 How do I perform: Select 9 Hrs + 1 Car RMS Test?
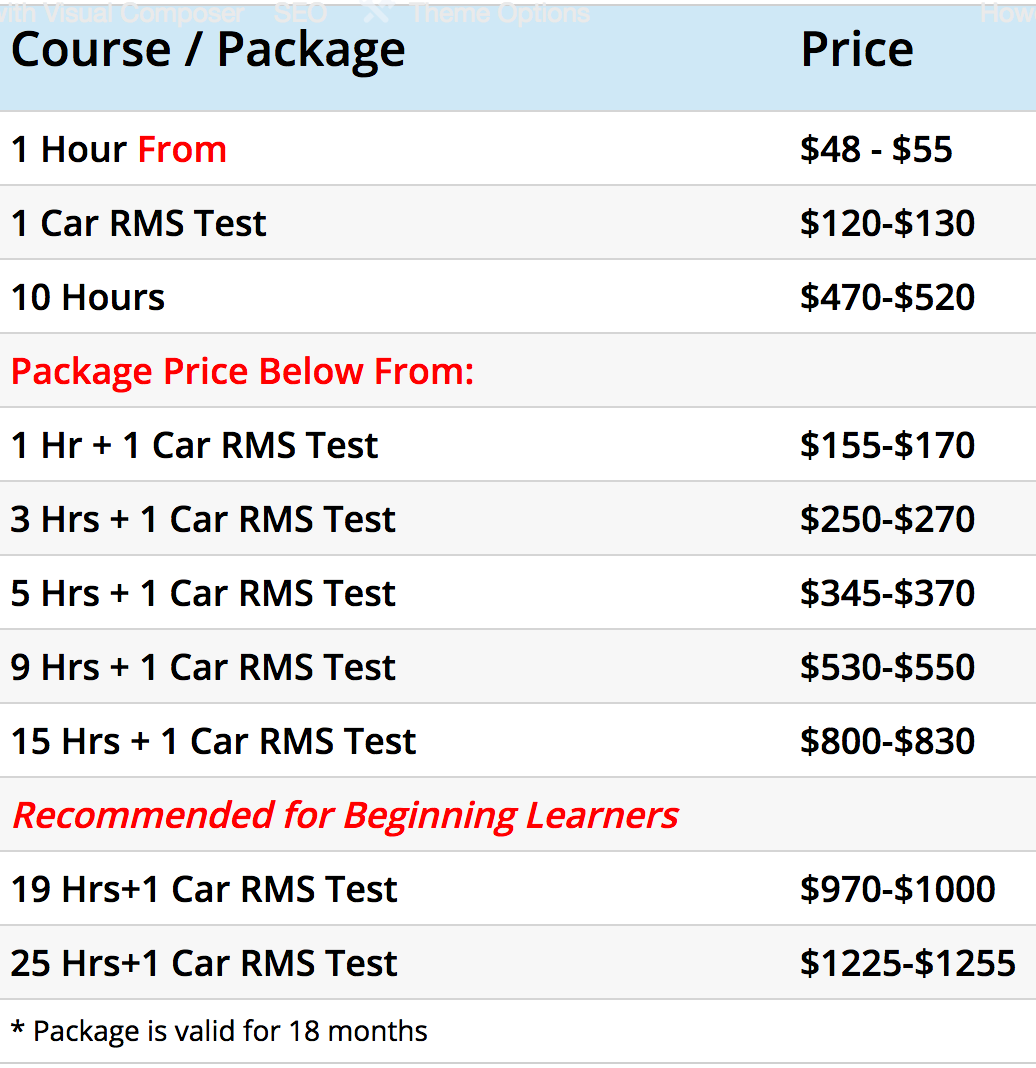point(203,668)
